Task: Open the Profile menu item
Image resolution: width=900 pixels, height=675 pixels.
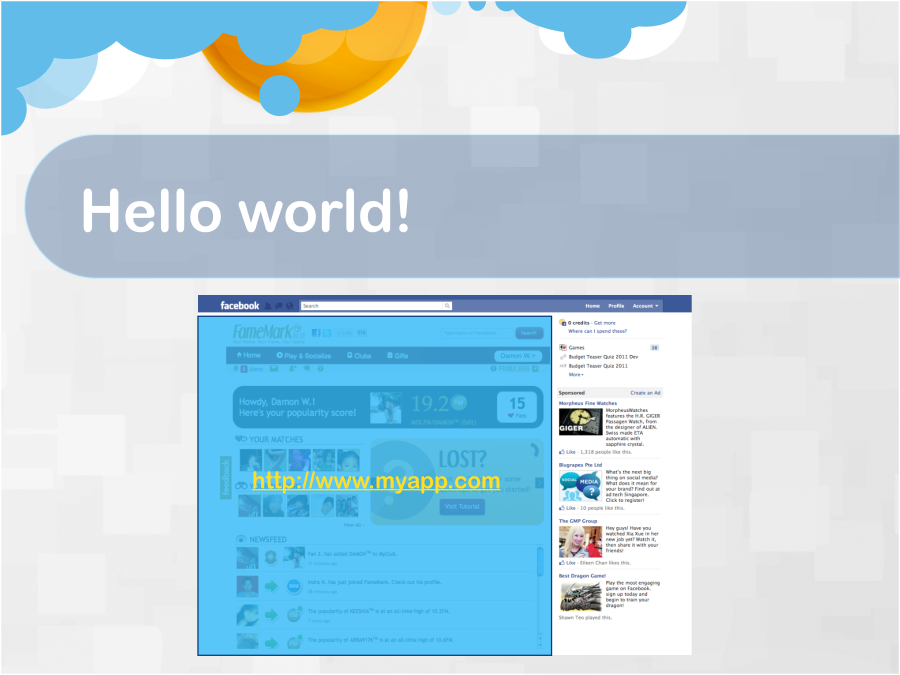Action: 616,306
